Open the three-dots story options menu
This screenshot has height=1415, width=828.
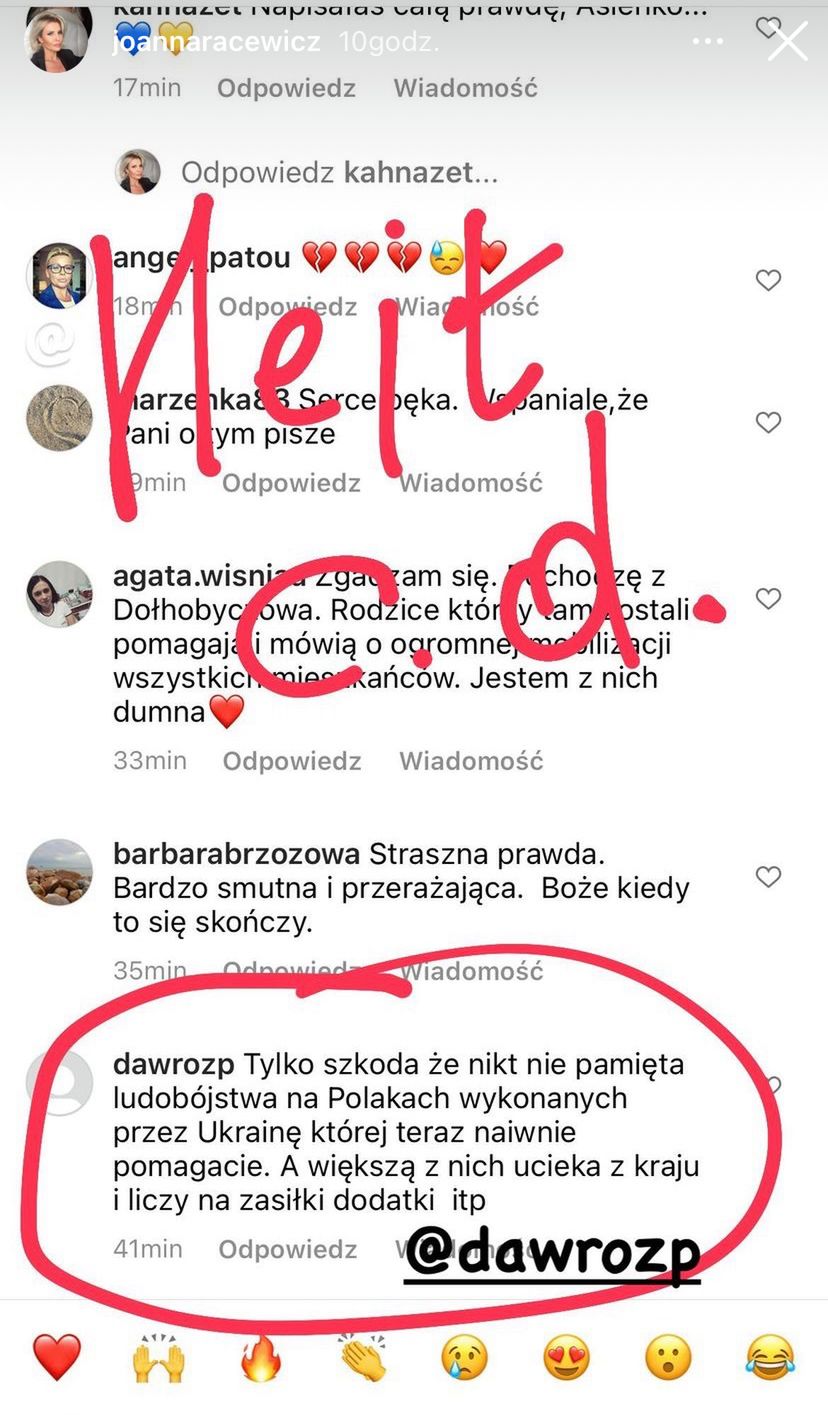(708, 42)
